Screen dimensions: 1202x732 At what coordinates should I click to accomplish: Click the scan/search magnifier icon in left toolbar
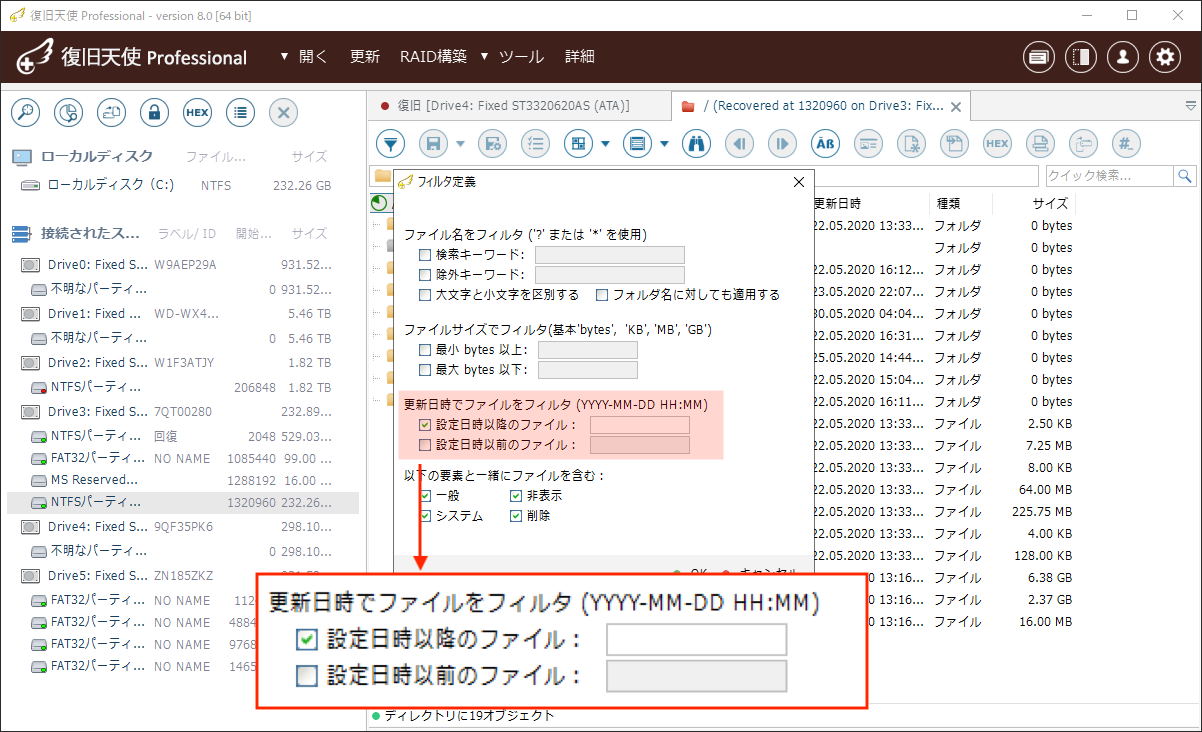click(x=25, y=112)
